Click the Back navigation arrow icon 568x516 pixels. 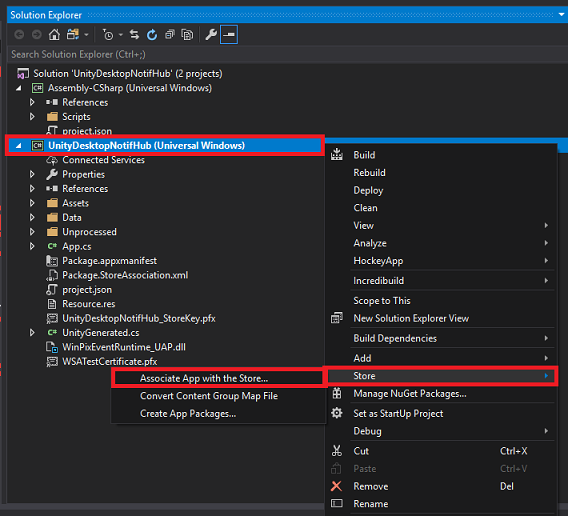tap(19, 35)
